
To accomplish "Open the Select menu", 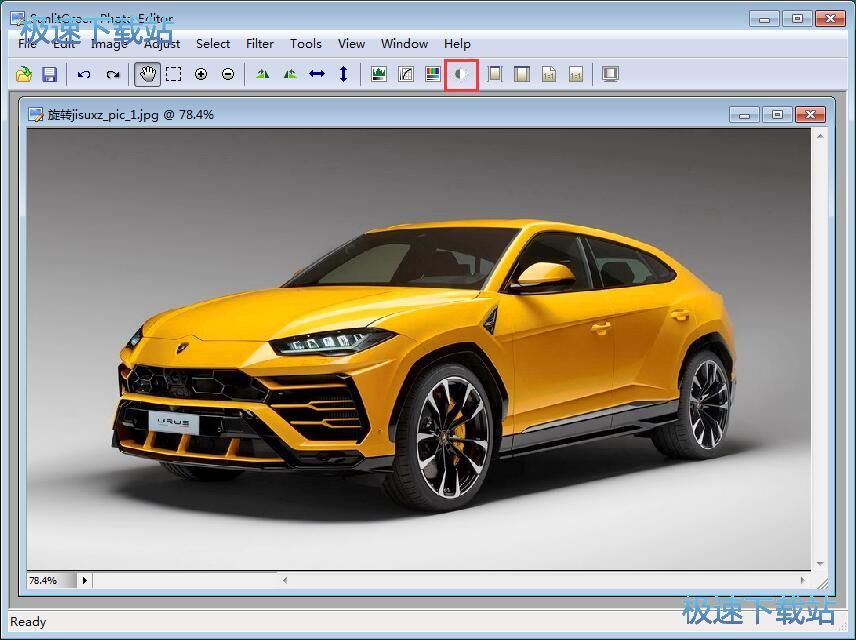I will tap(213, 44).
